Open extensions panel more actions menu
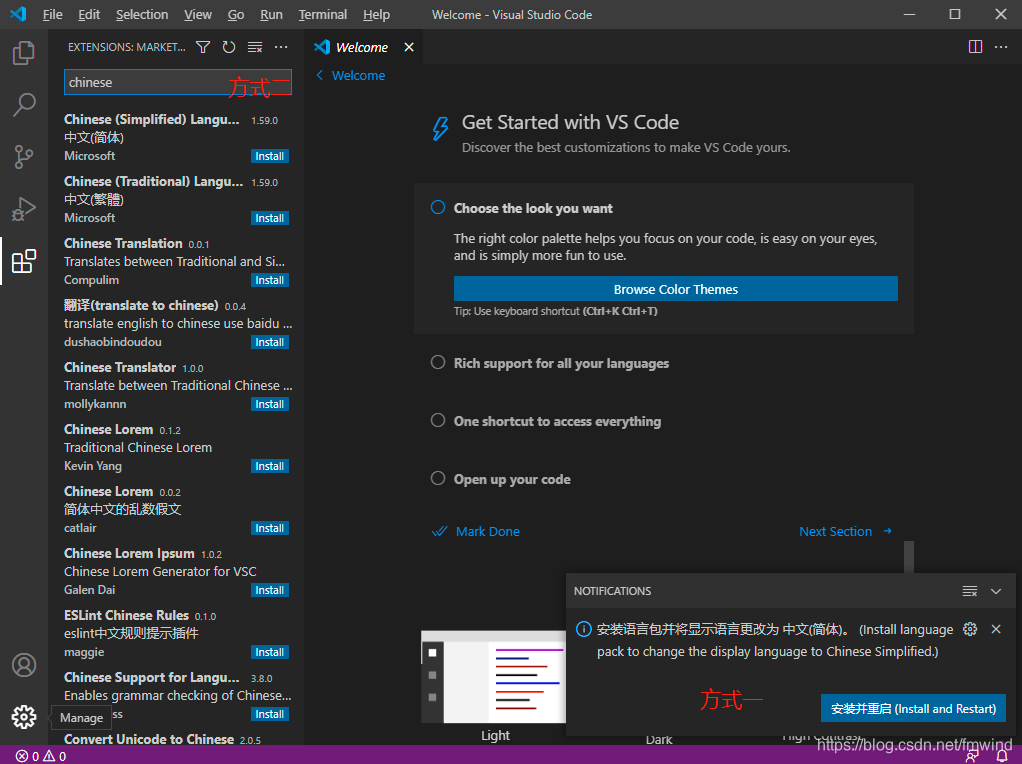 tap(281, 47)
